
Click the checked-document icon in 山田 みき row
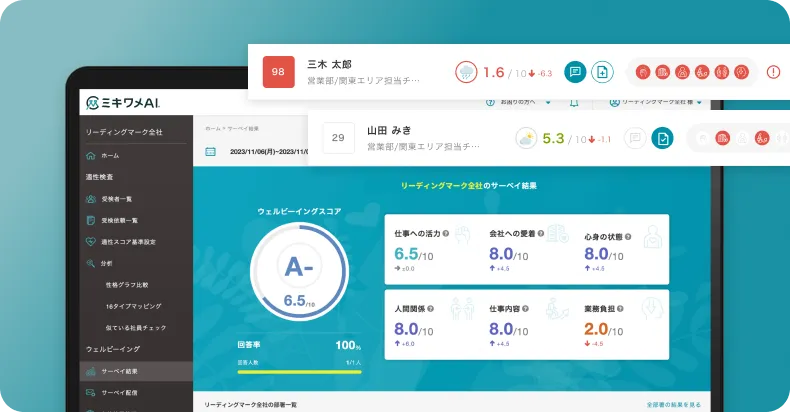662,138
